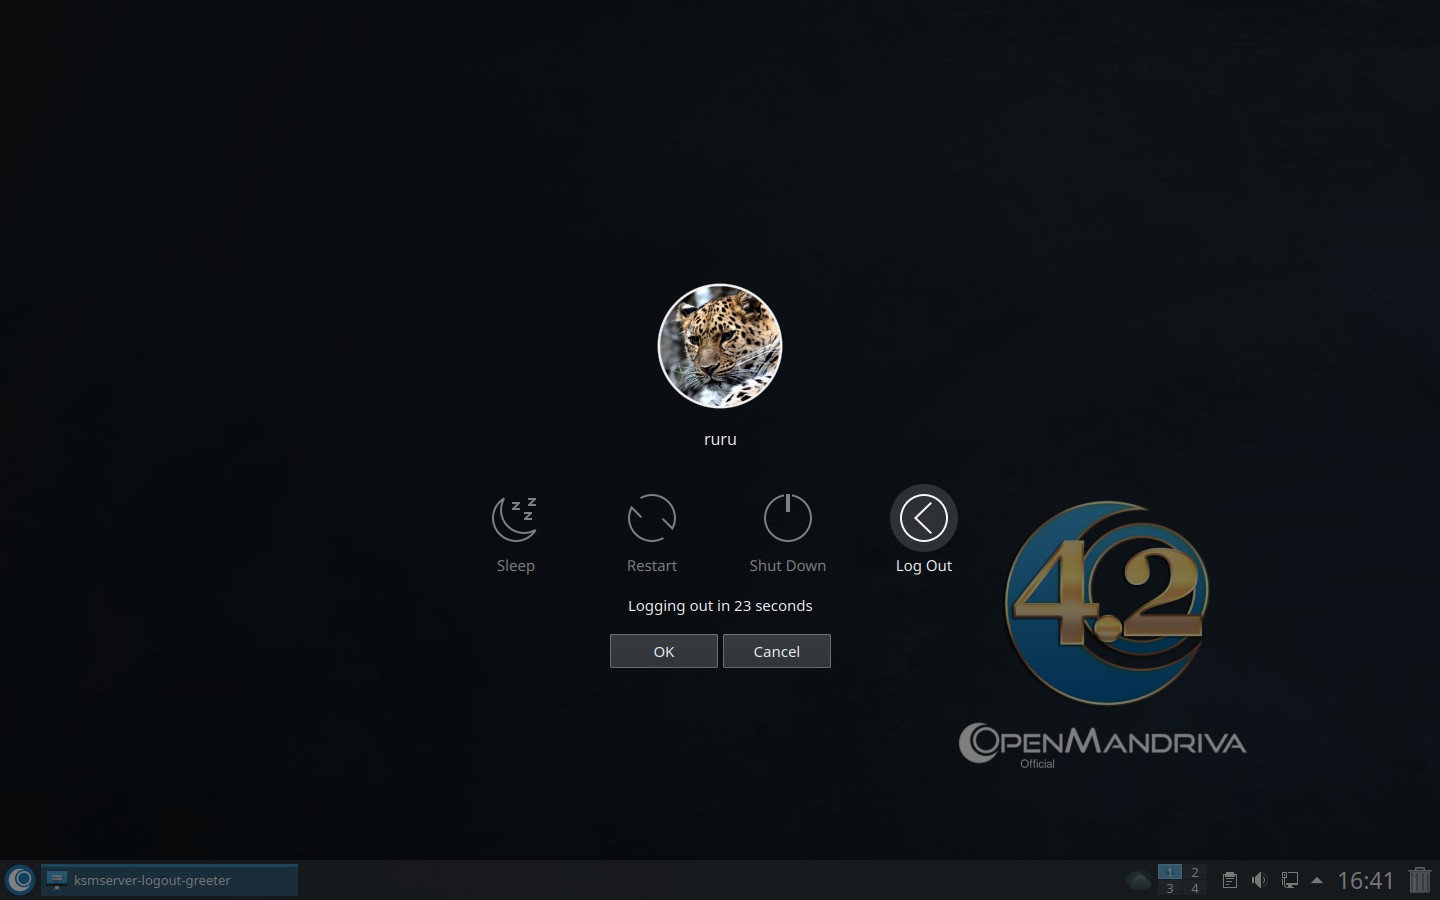Click the ruru leopard user avatar
1440x900 pixels.
click(x=720, y=346)
